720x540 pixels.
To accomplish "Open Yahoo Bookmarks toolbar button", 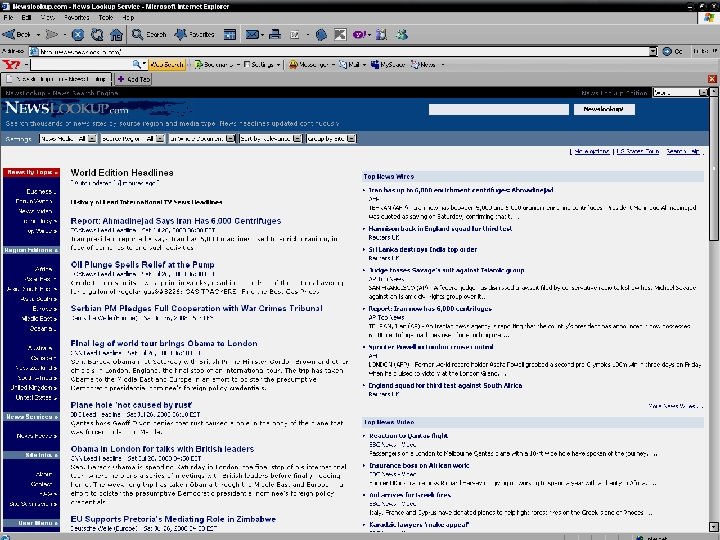I will click(214, 65).
